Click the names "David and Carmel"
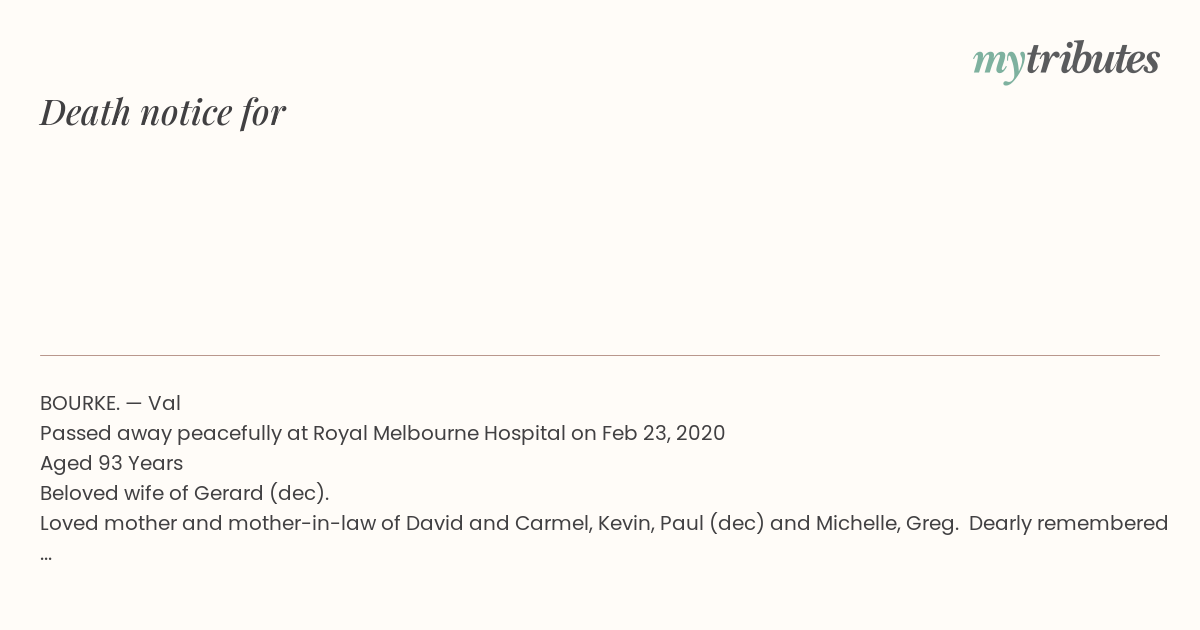The height and width of the screenshot is (630, 1200). [498, 524]
